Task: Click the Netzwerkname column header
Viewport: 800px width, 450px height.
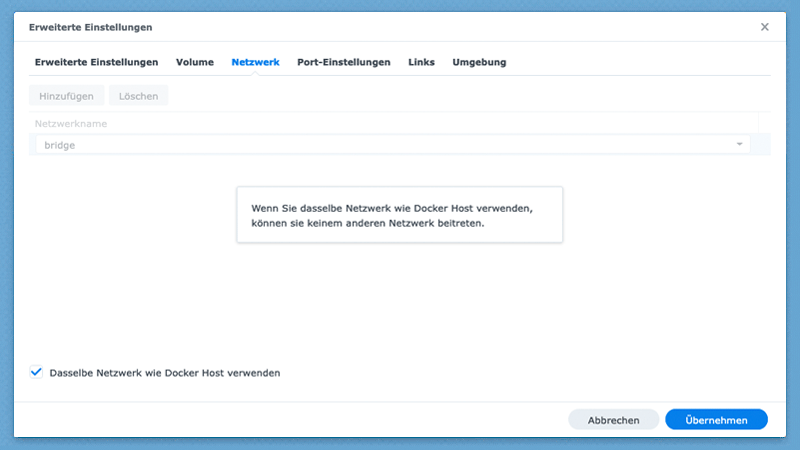Action: (71, 123)
